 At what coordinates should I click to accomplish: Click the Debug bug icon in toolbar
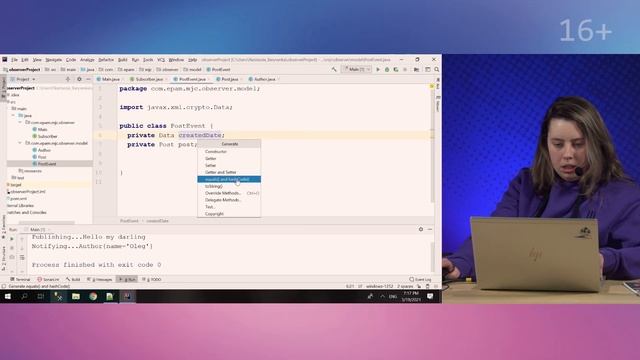pyautogui.click(x=387, y=70)
